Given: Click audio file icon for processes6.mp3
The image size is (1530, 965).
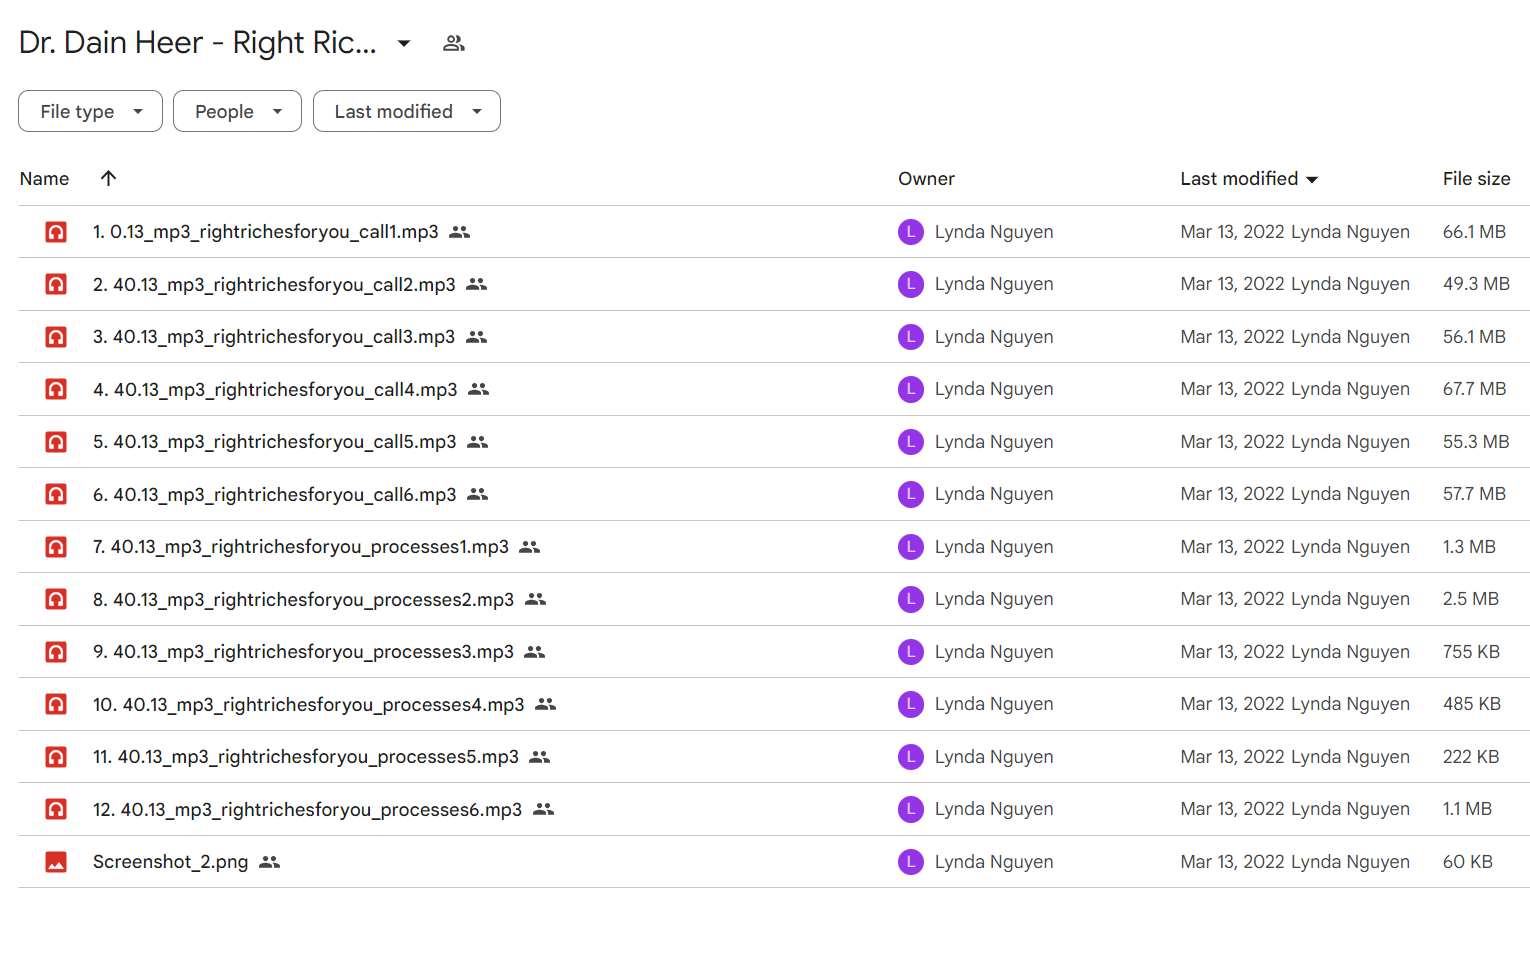Looking at the screenshot, I should (x=56, y=809).
